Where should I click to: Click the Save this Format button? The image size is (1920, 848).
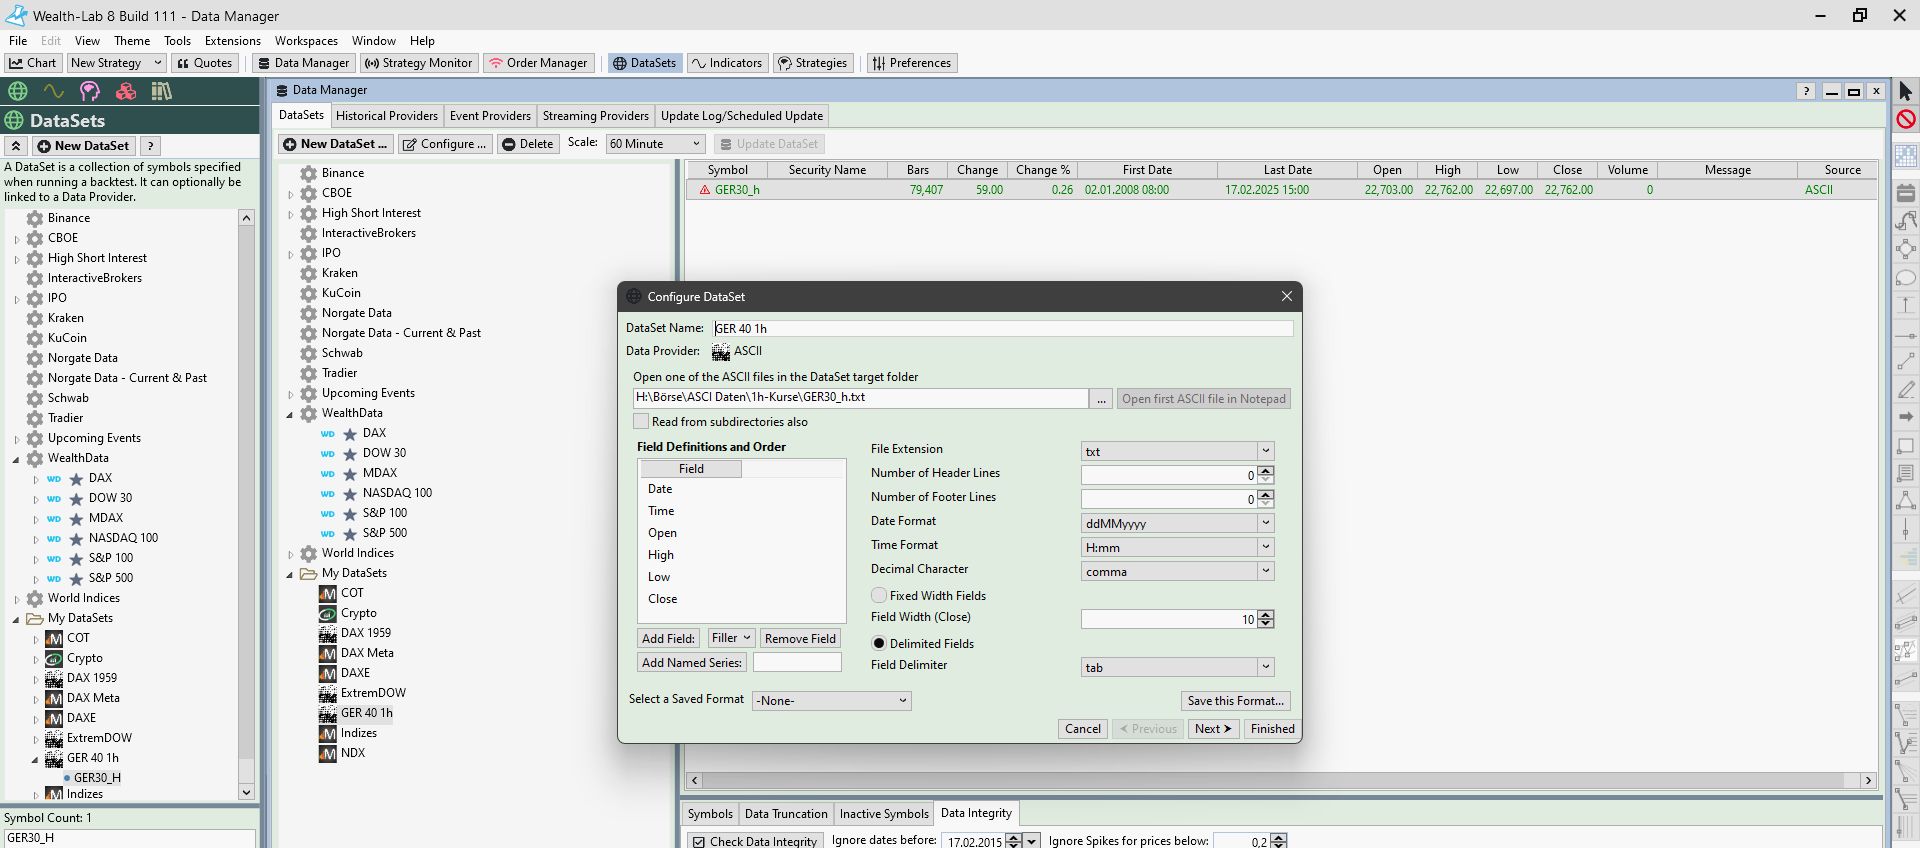[x=1235, y=701]
